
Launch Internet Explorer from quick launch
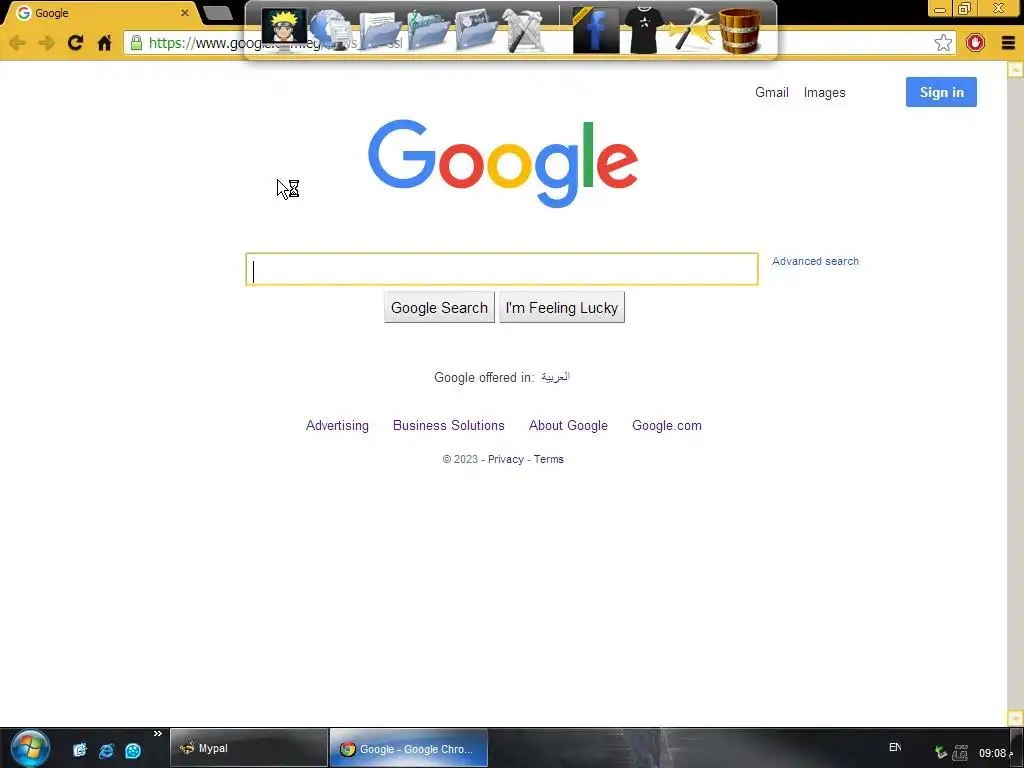[x=106, y=750]
